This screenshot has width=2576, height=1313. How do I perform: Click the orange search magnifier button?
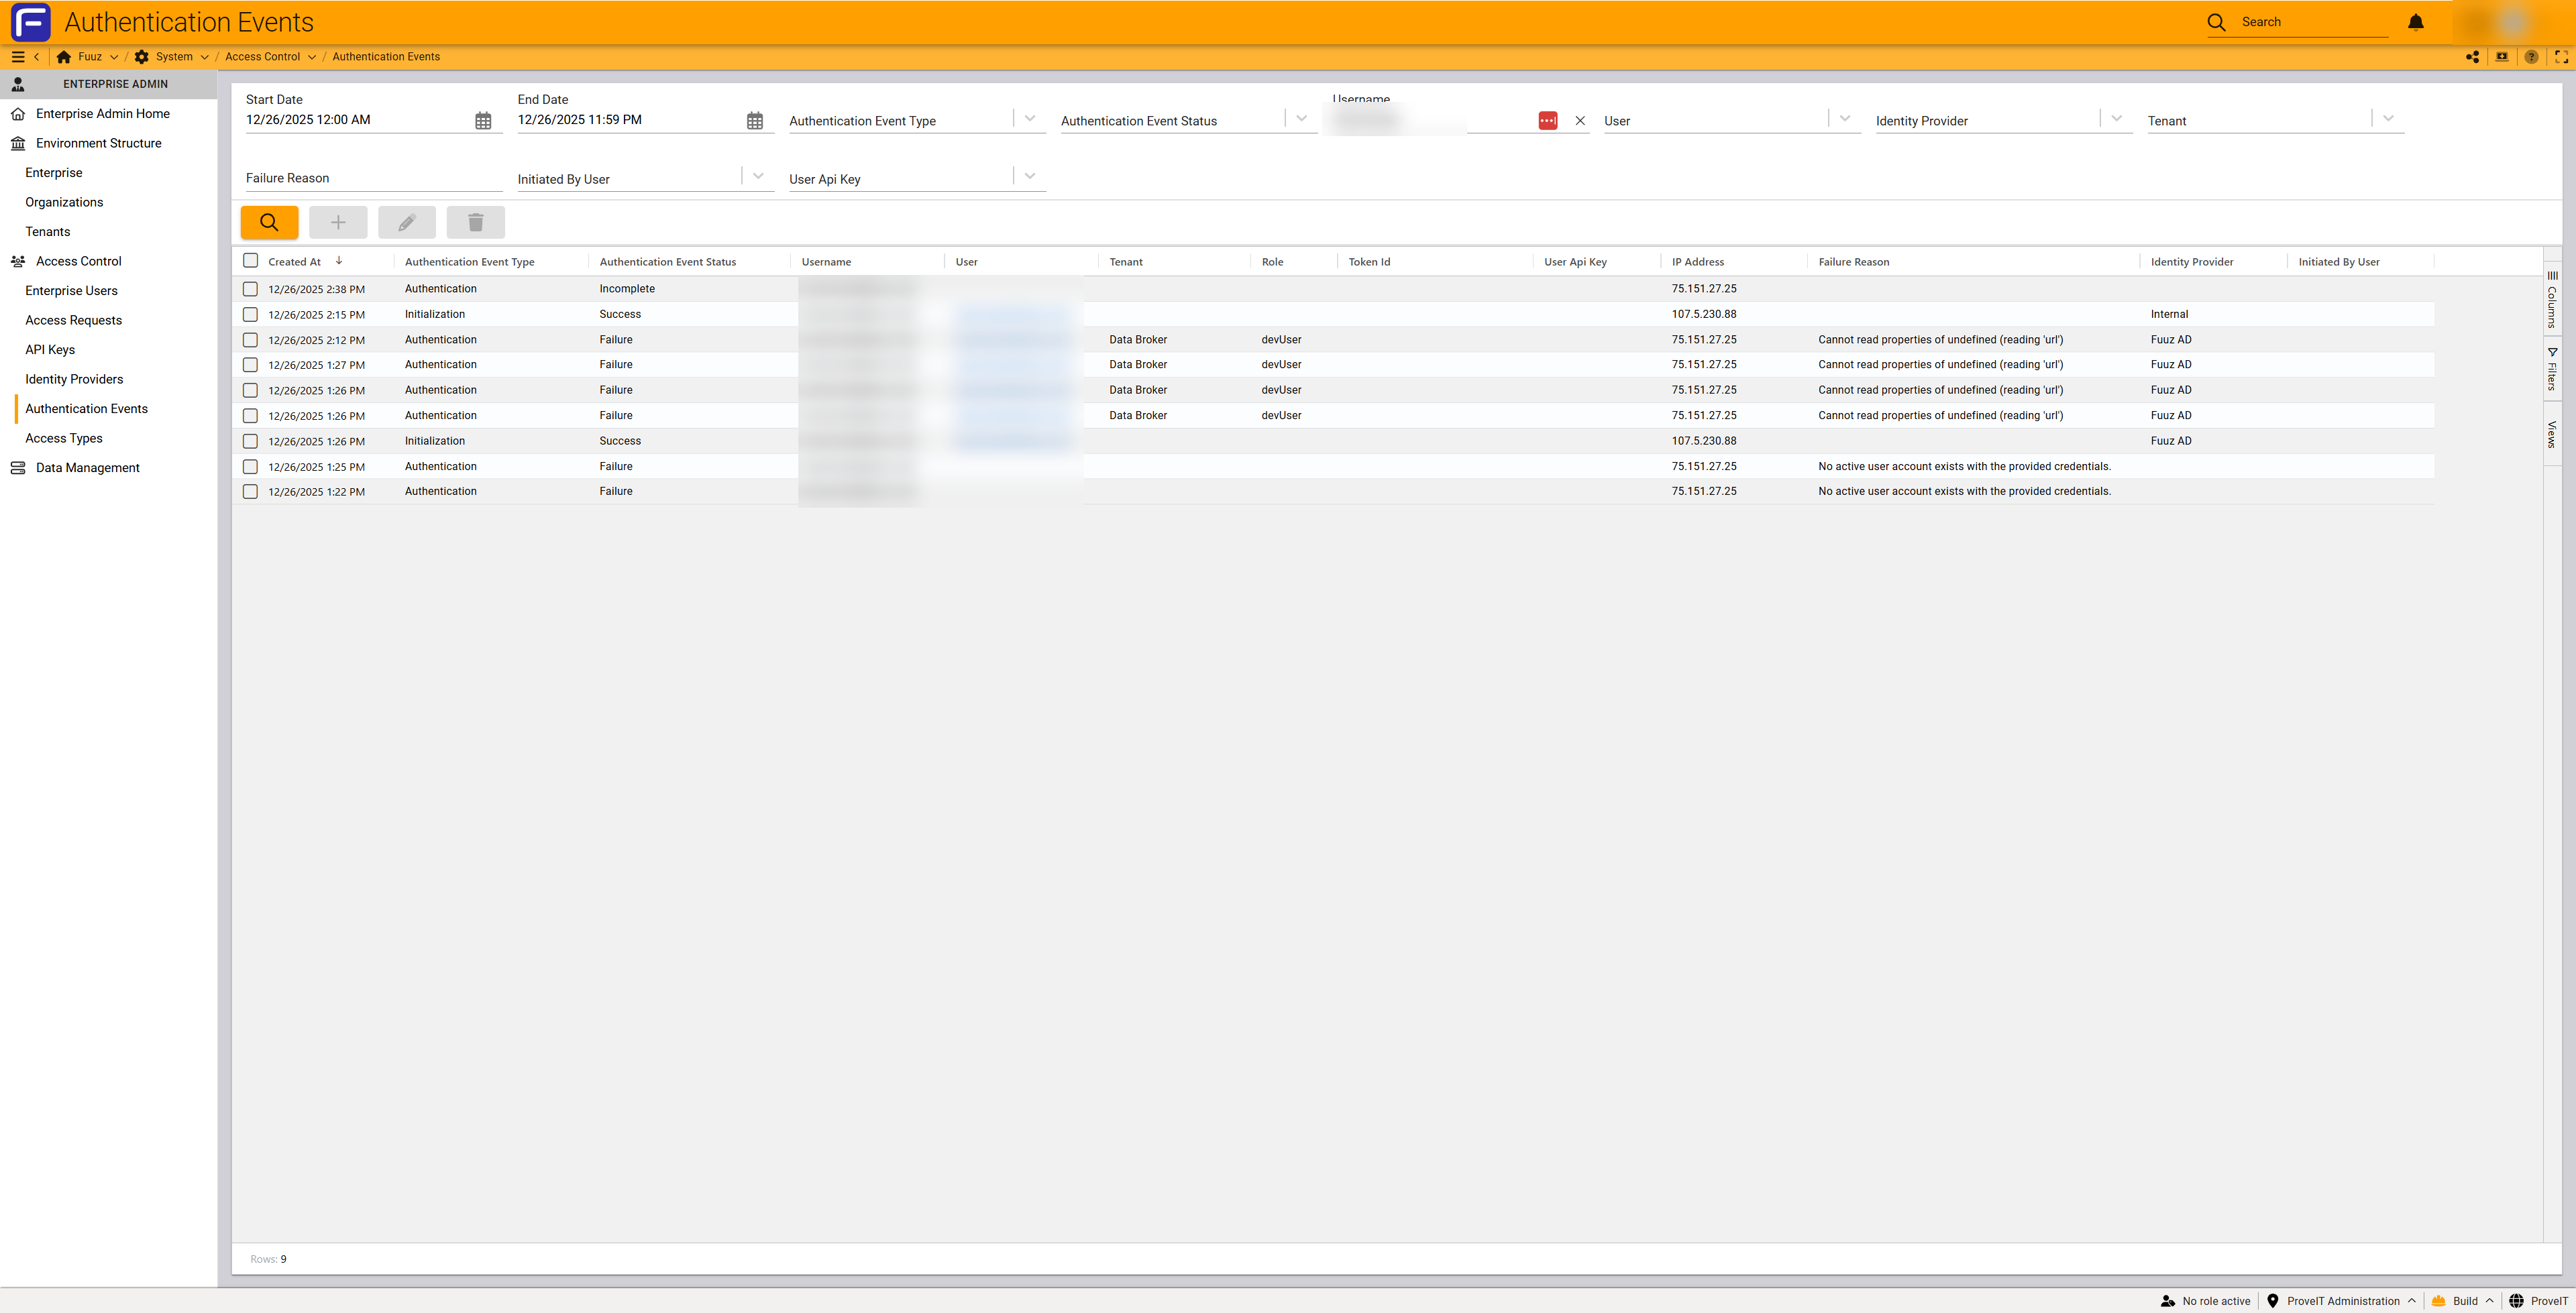(x=269, y=222)
